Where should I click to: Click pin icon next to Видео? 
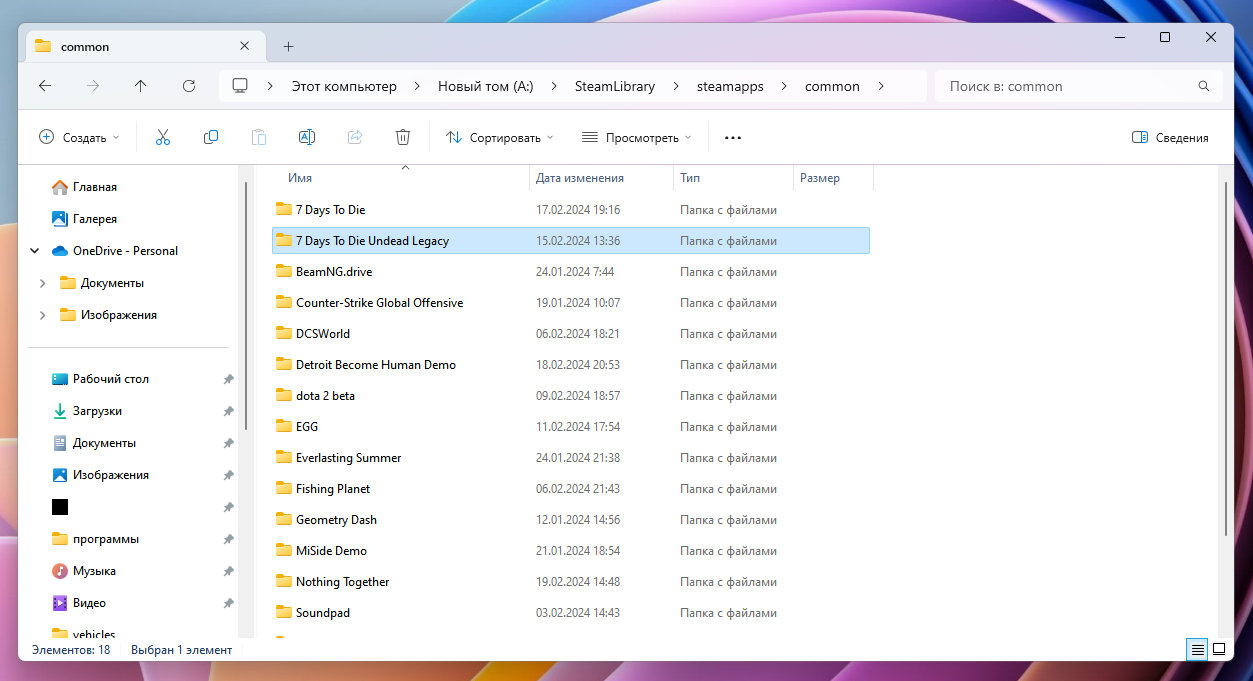coord(229,603)
